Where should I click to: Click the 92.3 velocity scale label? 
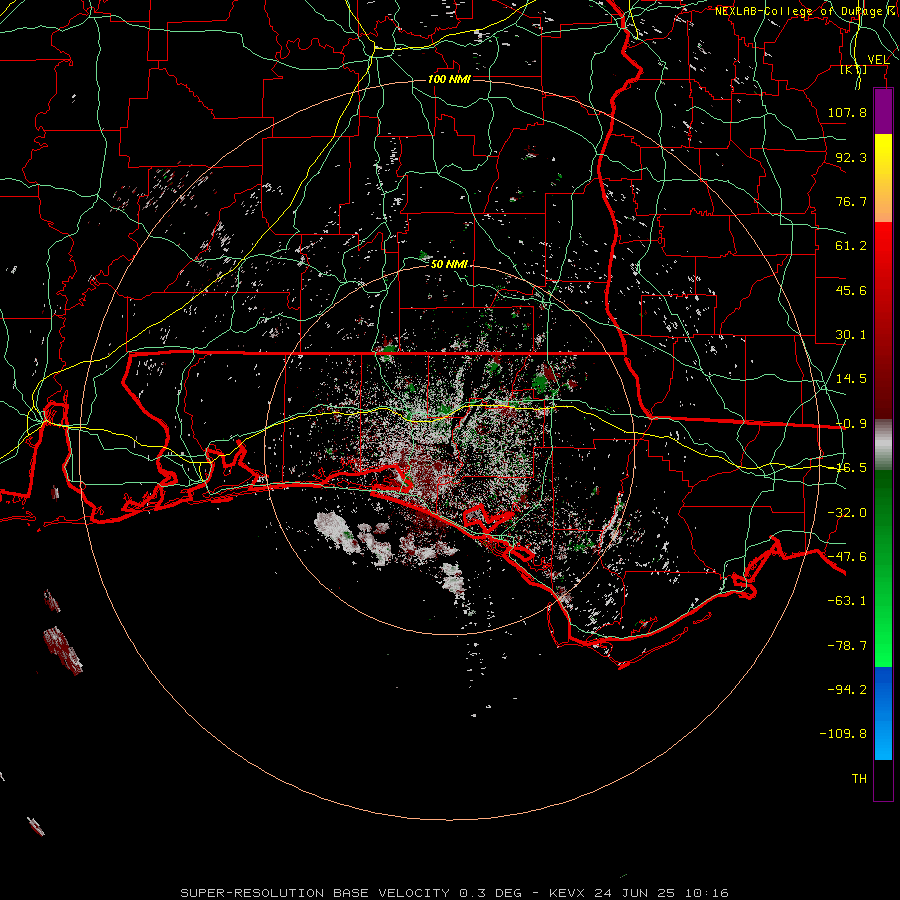coord(851,157)
